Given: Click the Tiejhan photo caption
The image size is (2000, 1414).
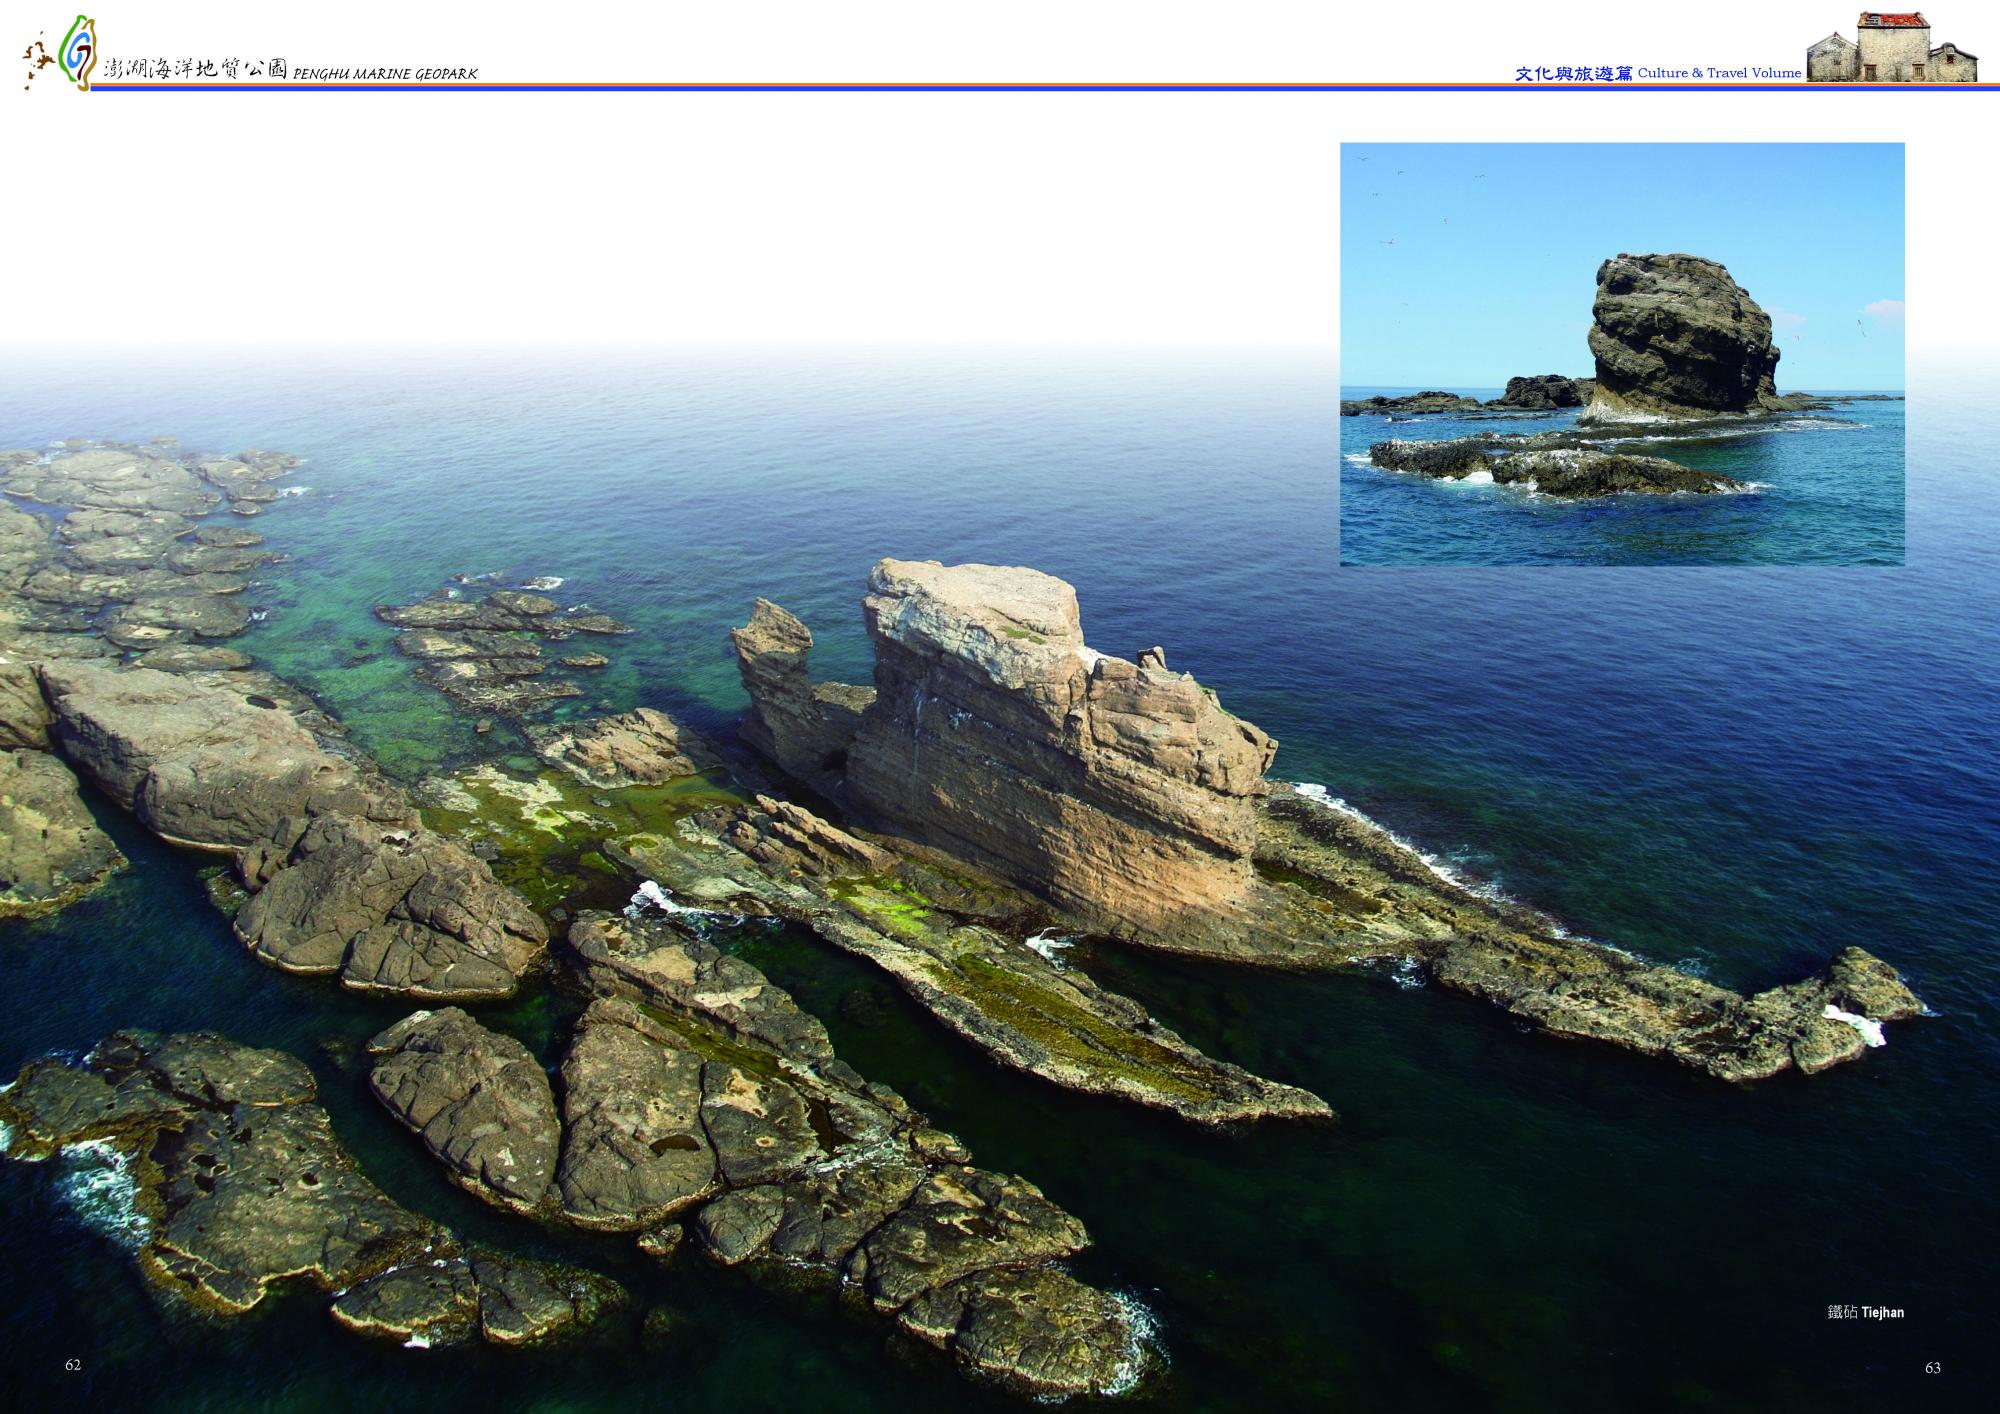Looking at the screenshot, I should [1866, 1312].
